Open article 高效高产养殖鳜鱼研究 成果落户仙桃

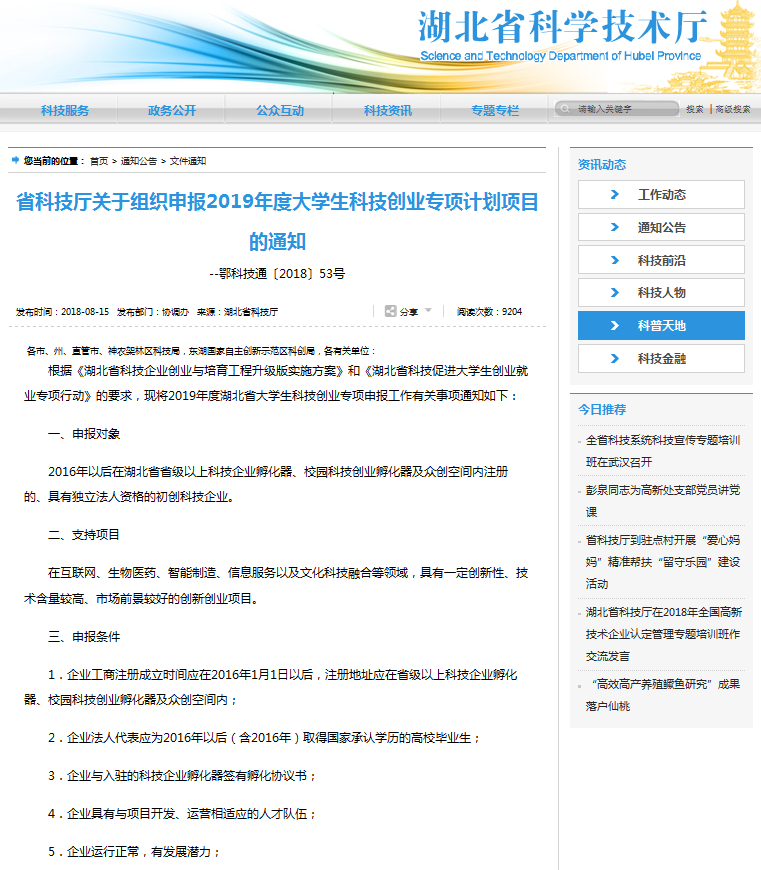(663, 695)
